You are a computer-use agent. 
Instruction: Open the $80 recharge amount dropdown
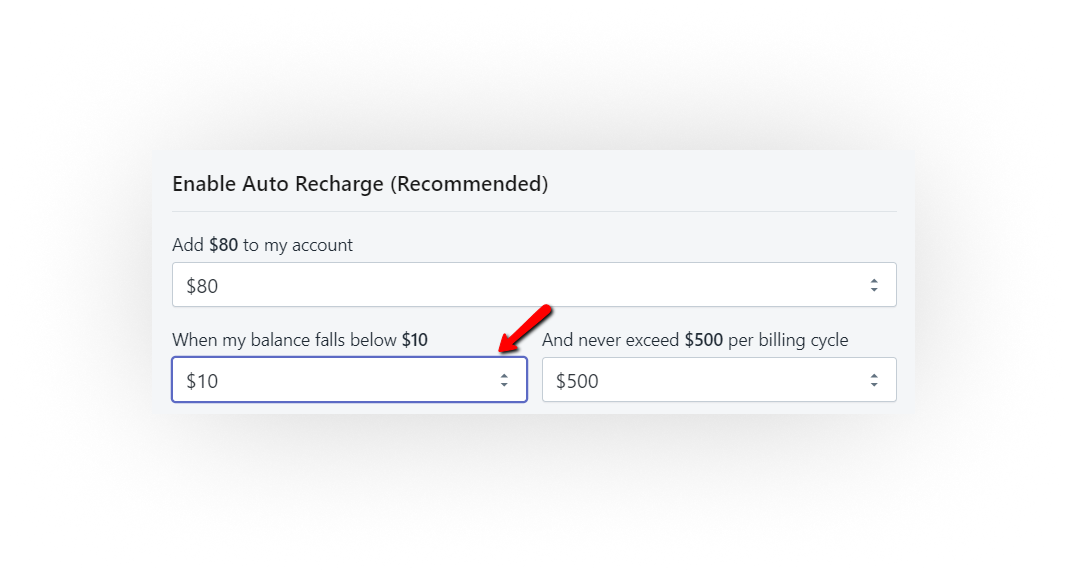(533, 285)
